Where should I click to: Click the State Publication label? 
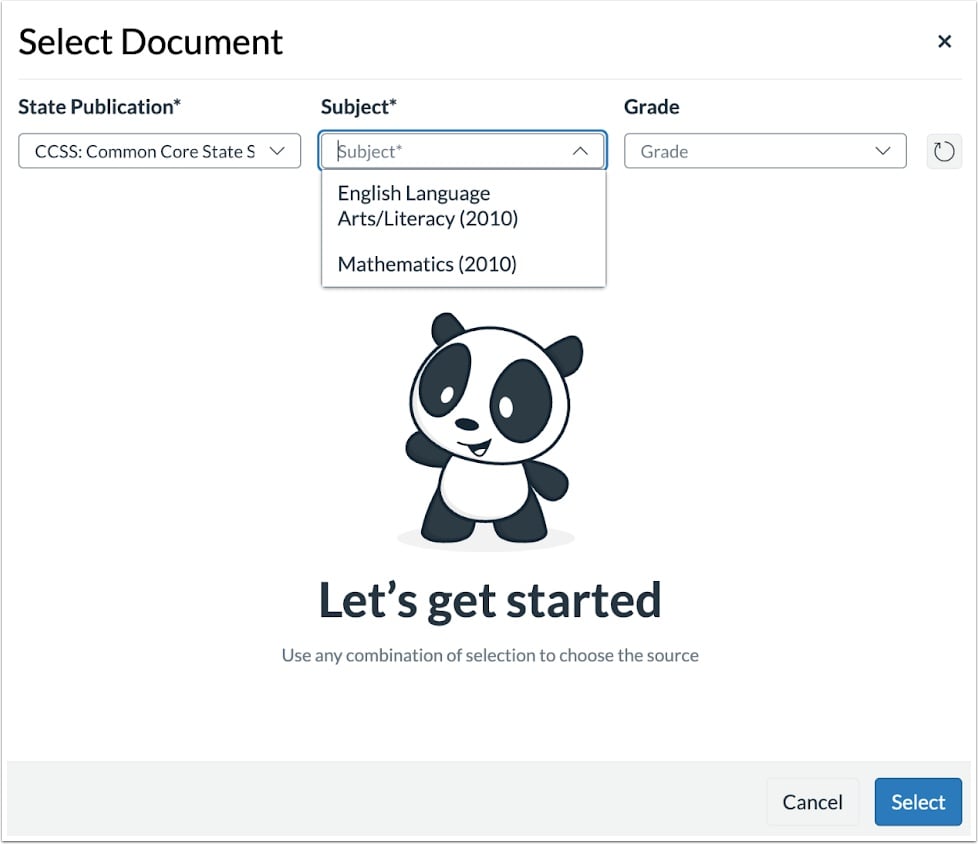[99, 107]
